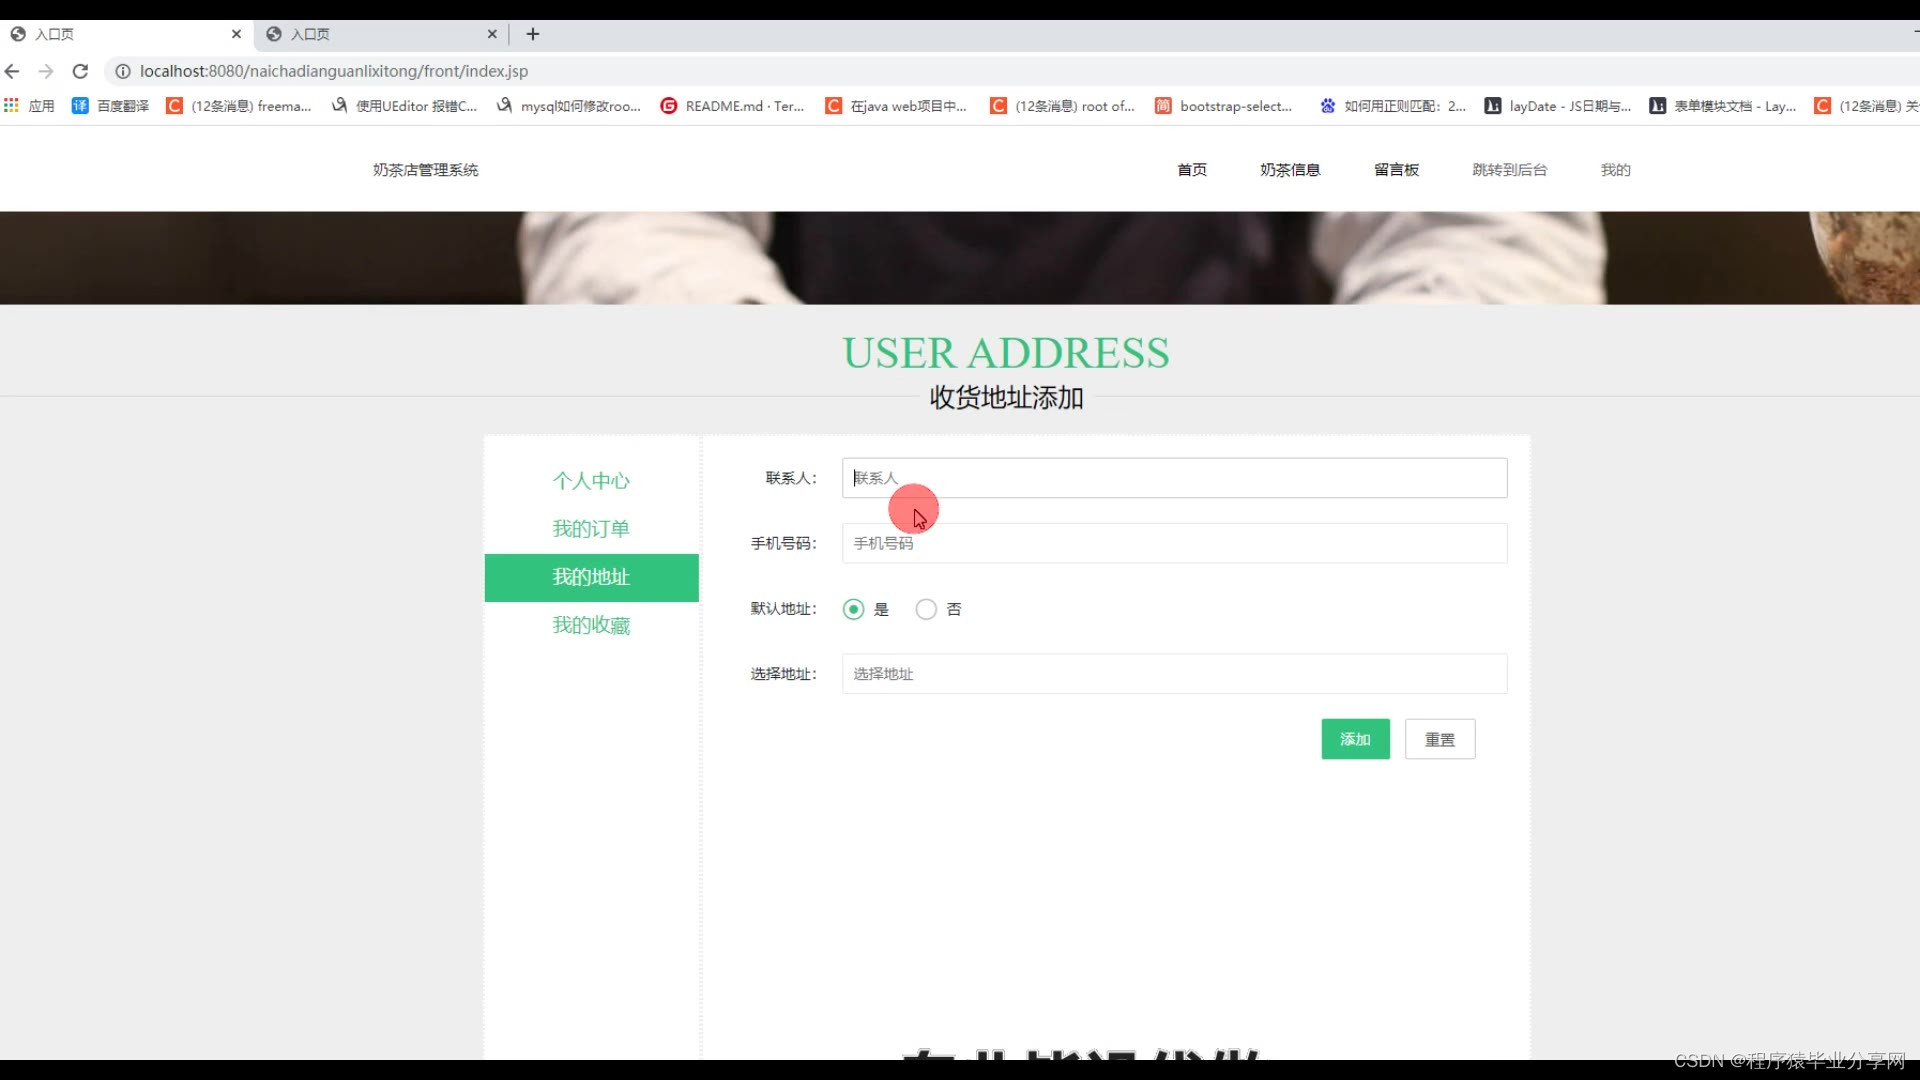Click the browser back arrow

click(12, 71)
